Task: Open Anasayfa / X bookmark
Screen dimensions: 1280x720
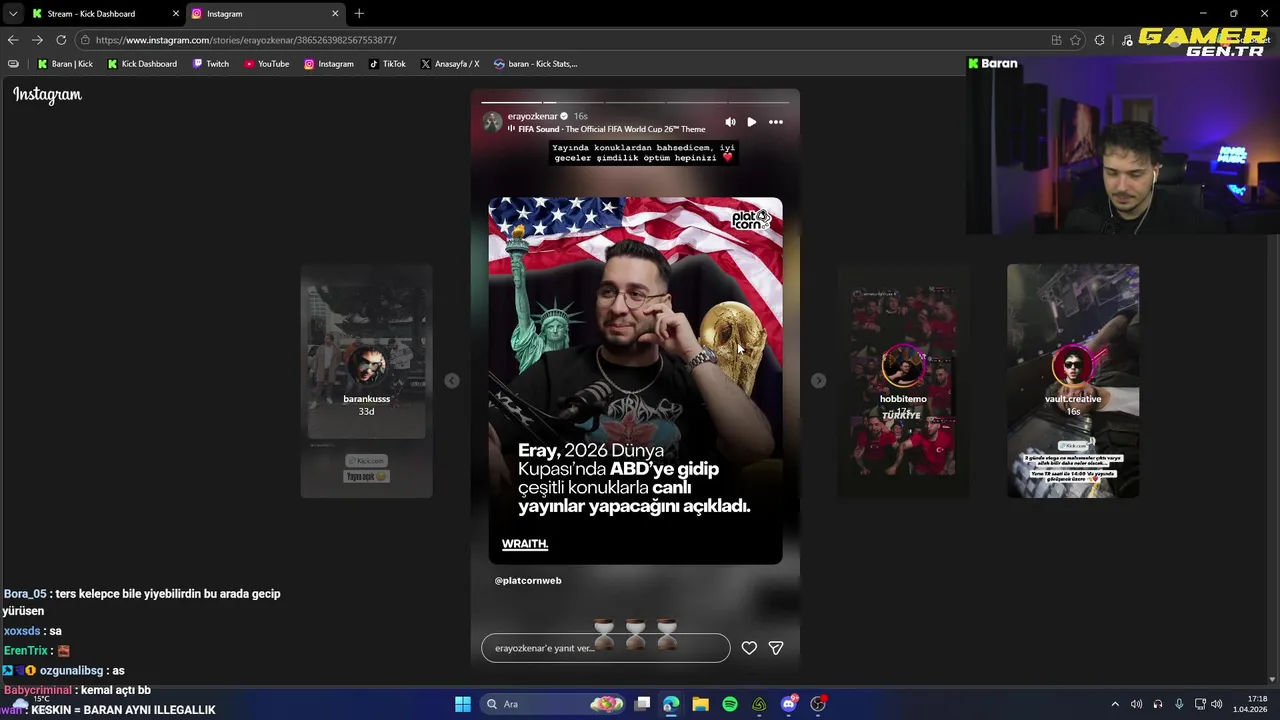Action: [x=450, y=64]
